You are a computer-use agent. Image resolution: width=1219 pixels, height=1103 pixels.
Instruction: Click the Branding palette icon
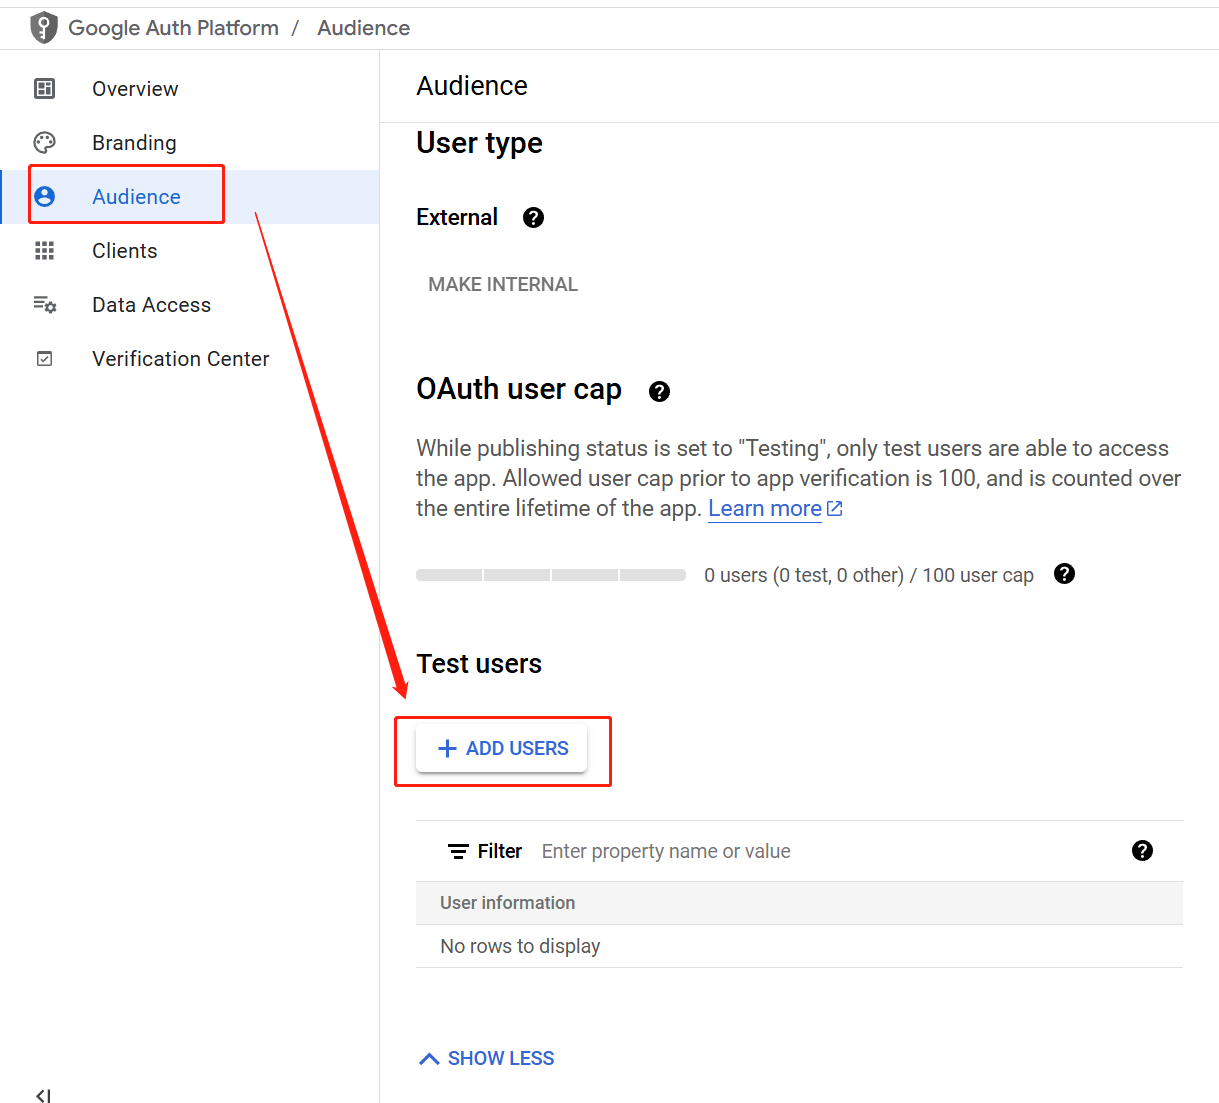(x=45, y=142)
